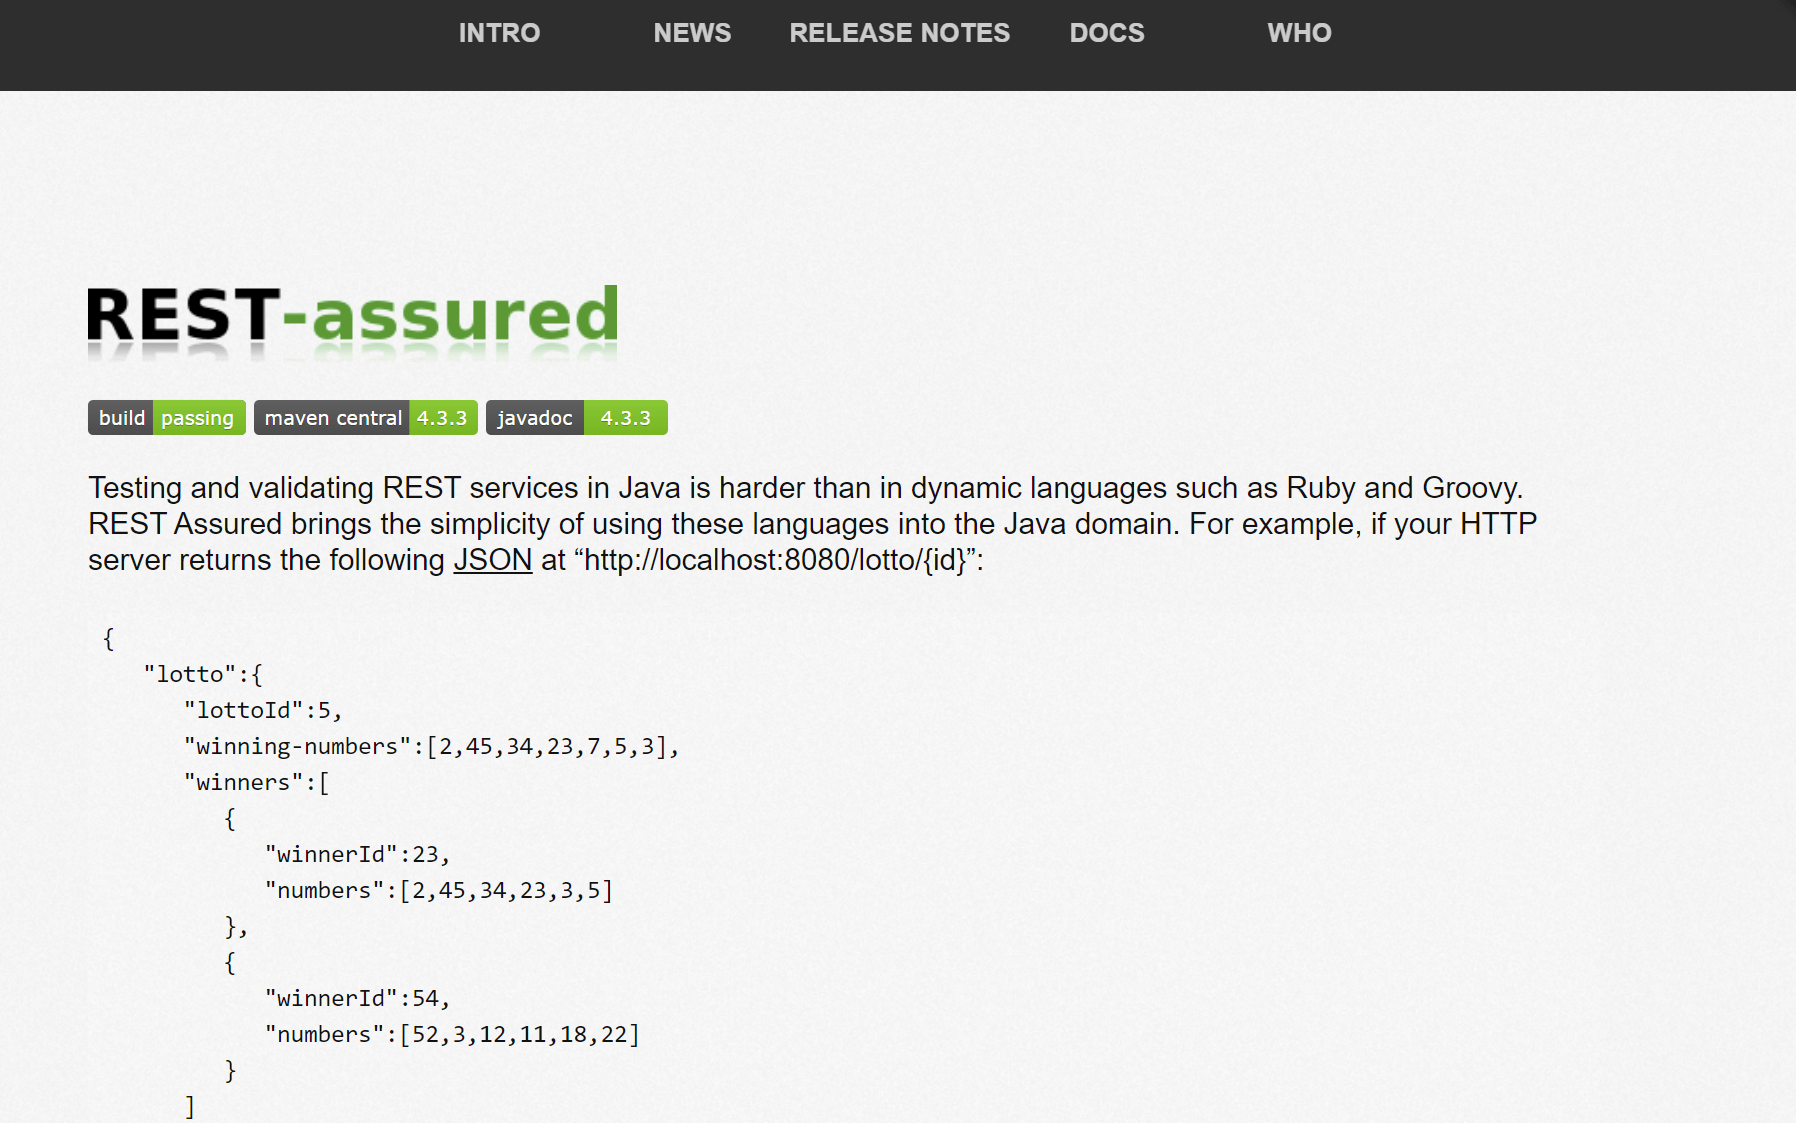This screenshot has width=1796, height=1123.
Task: Open the build passing badge
Action: pyautogui.click(x=167, y=418)
